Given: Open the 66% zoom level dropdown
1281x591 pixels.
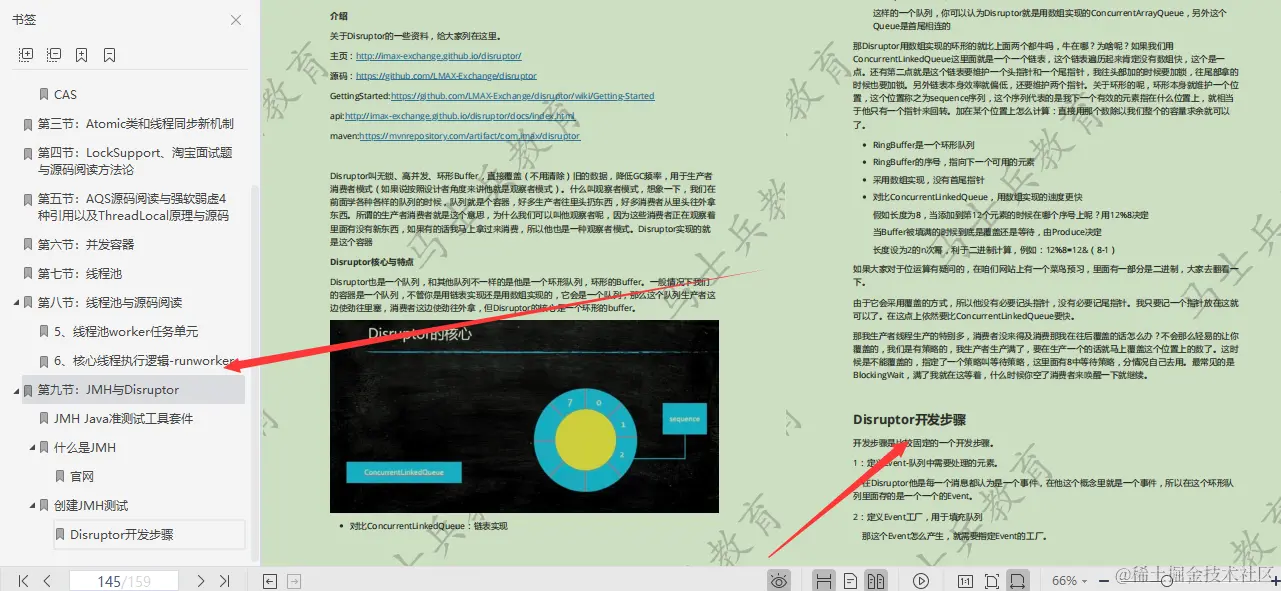Looking at the screenshot, I should pos(1070,581).
